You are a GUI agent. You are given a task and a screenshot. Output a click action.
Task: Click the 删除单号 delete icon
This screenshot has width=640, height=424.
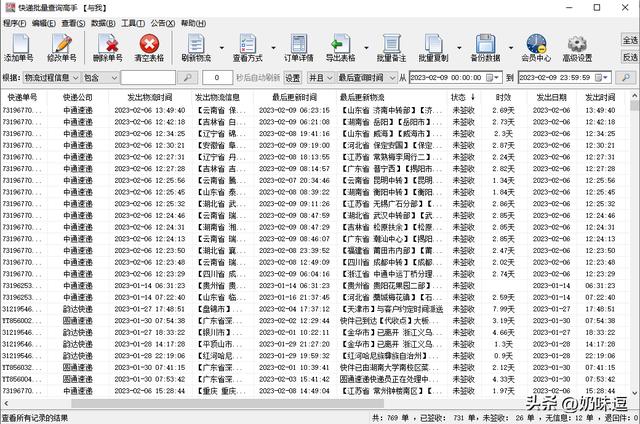pyautogui.click(x=108, y=48)
